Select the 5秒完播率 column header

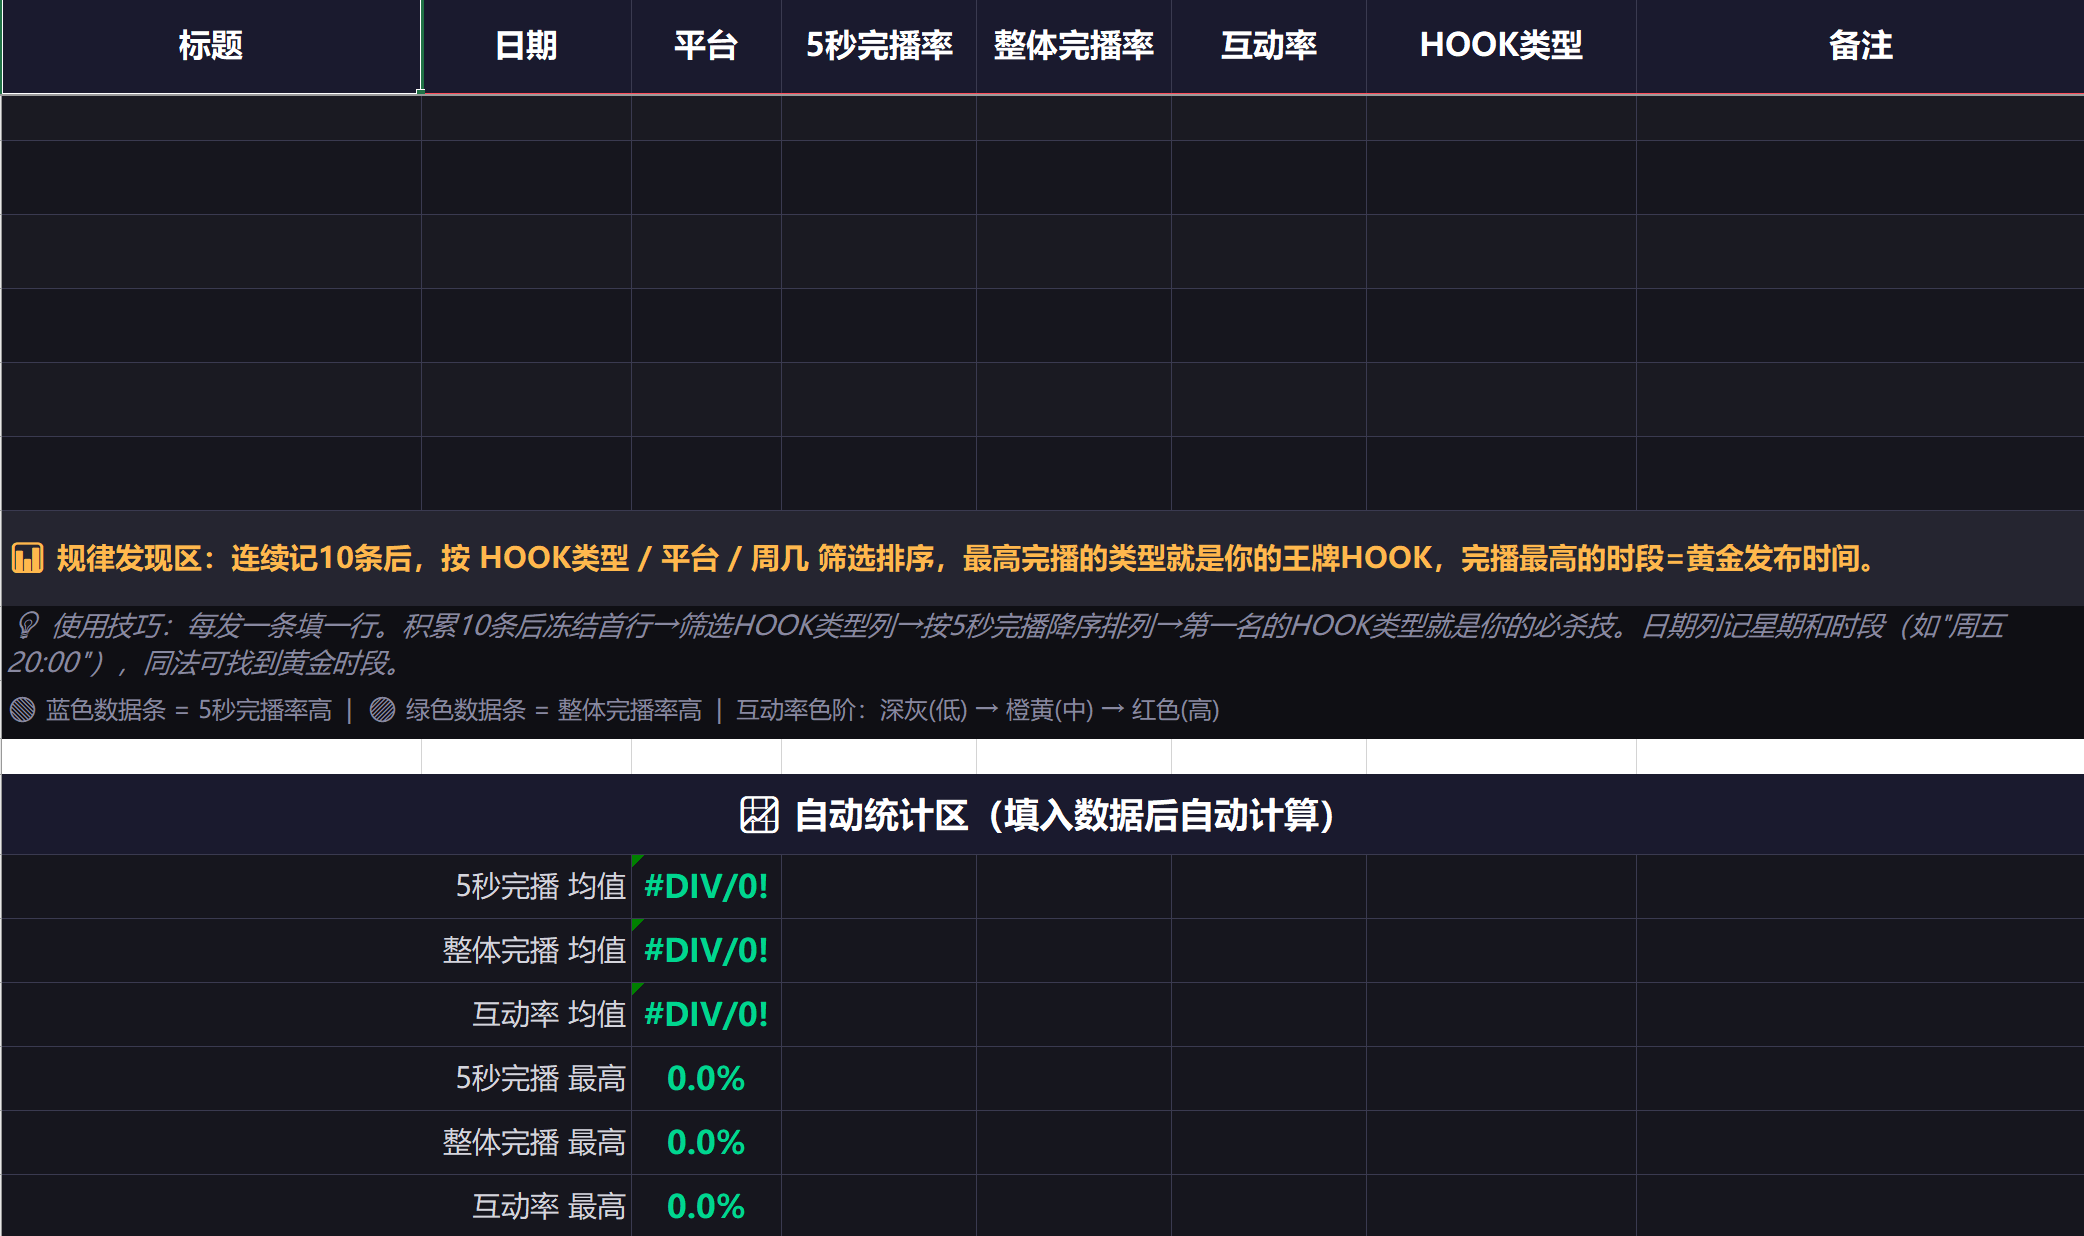coord(879,46)
